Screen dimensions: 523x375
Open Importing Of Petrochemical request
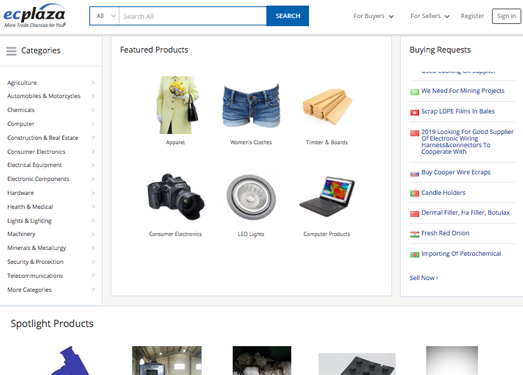pyautogui.click(x=461, y=254)
